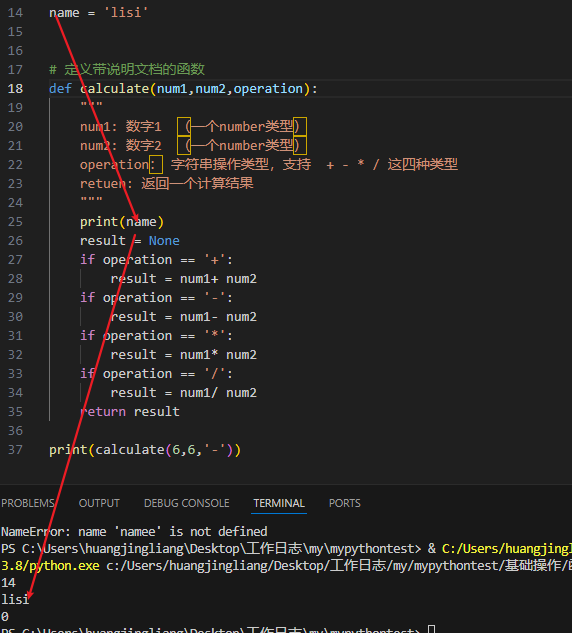Screen dimensions: 572x633
Task: Click 'result = num1+ num2' line
Action: (184, 279)
